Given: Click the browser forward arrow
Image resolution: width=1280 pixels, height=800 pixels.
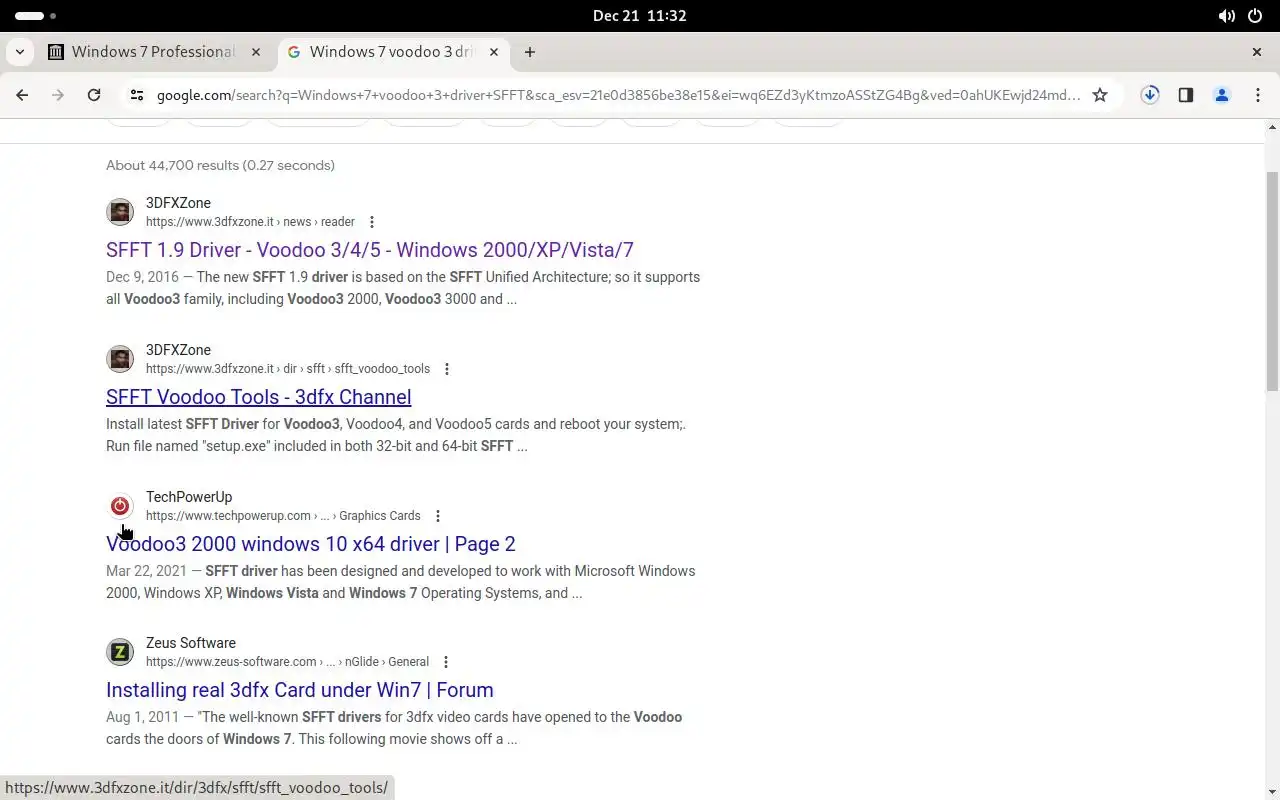Looking at the screenshot, I should tap(58, 95).
